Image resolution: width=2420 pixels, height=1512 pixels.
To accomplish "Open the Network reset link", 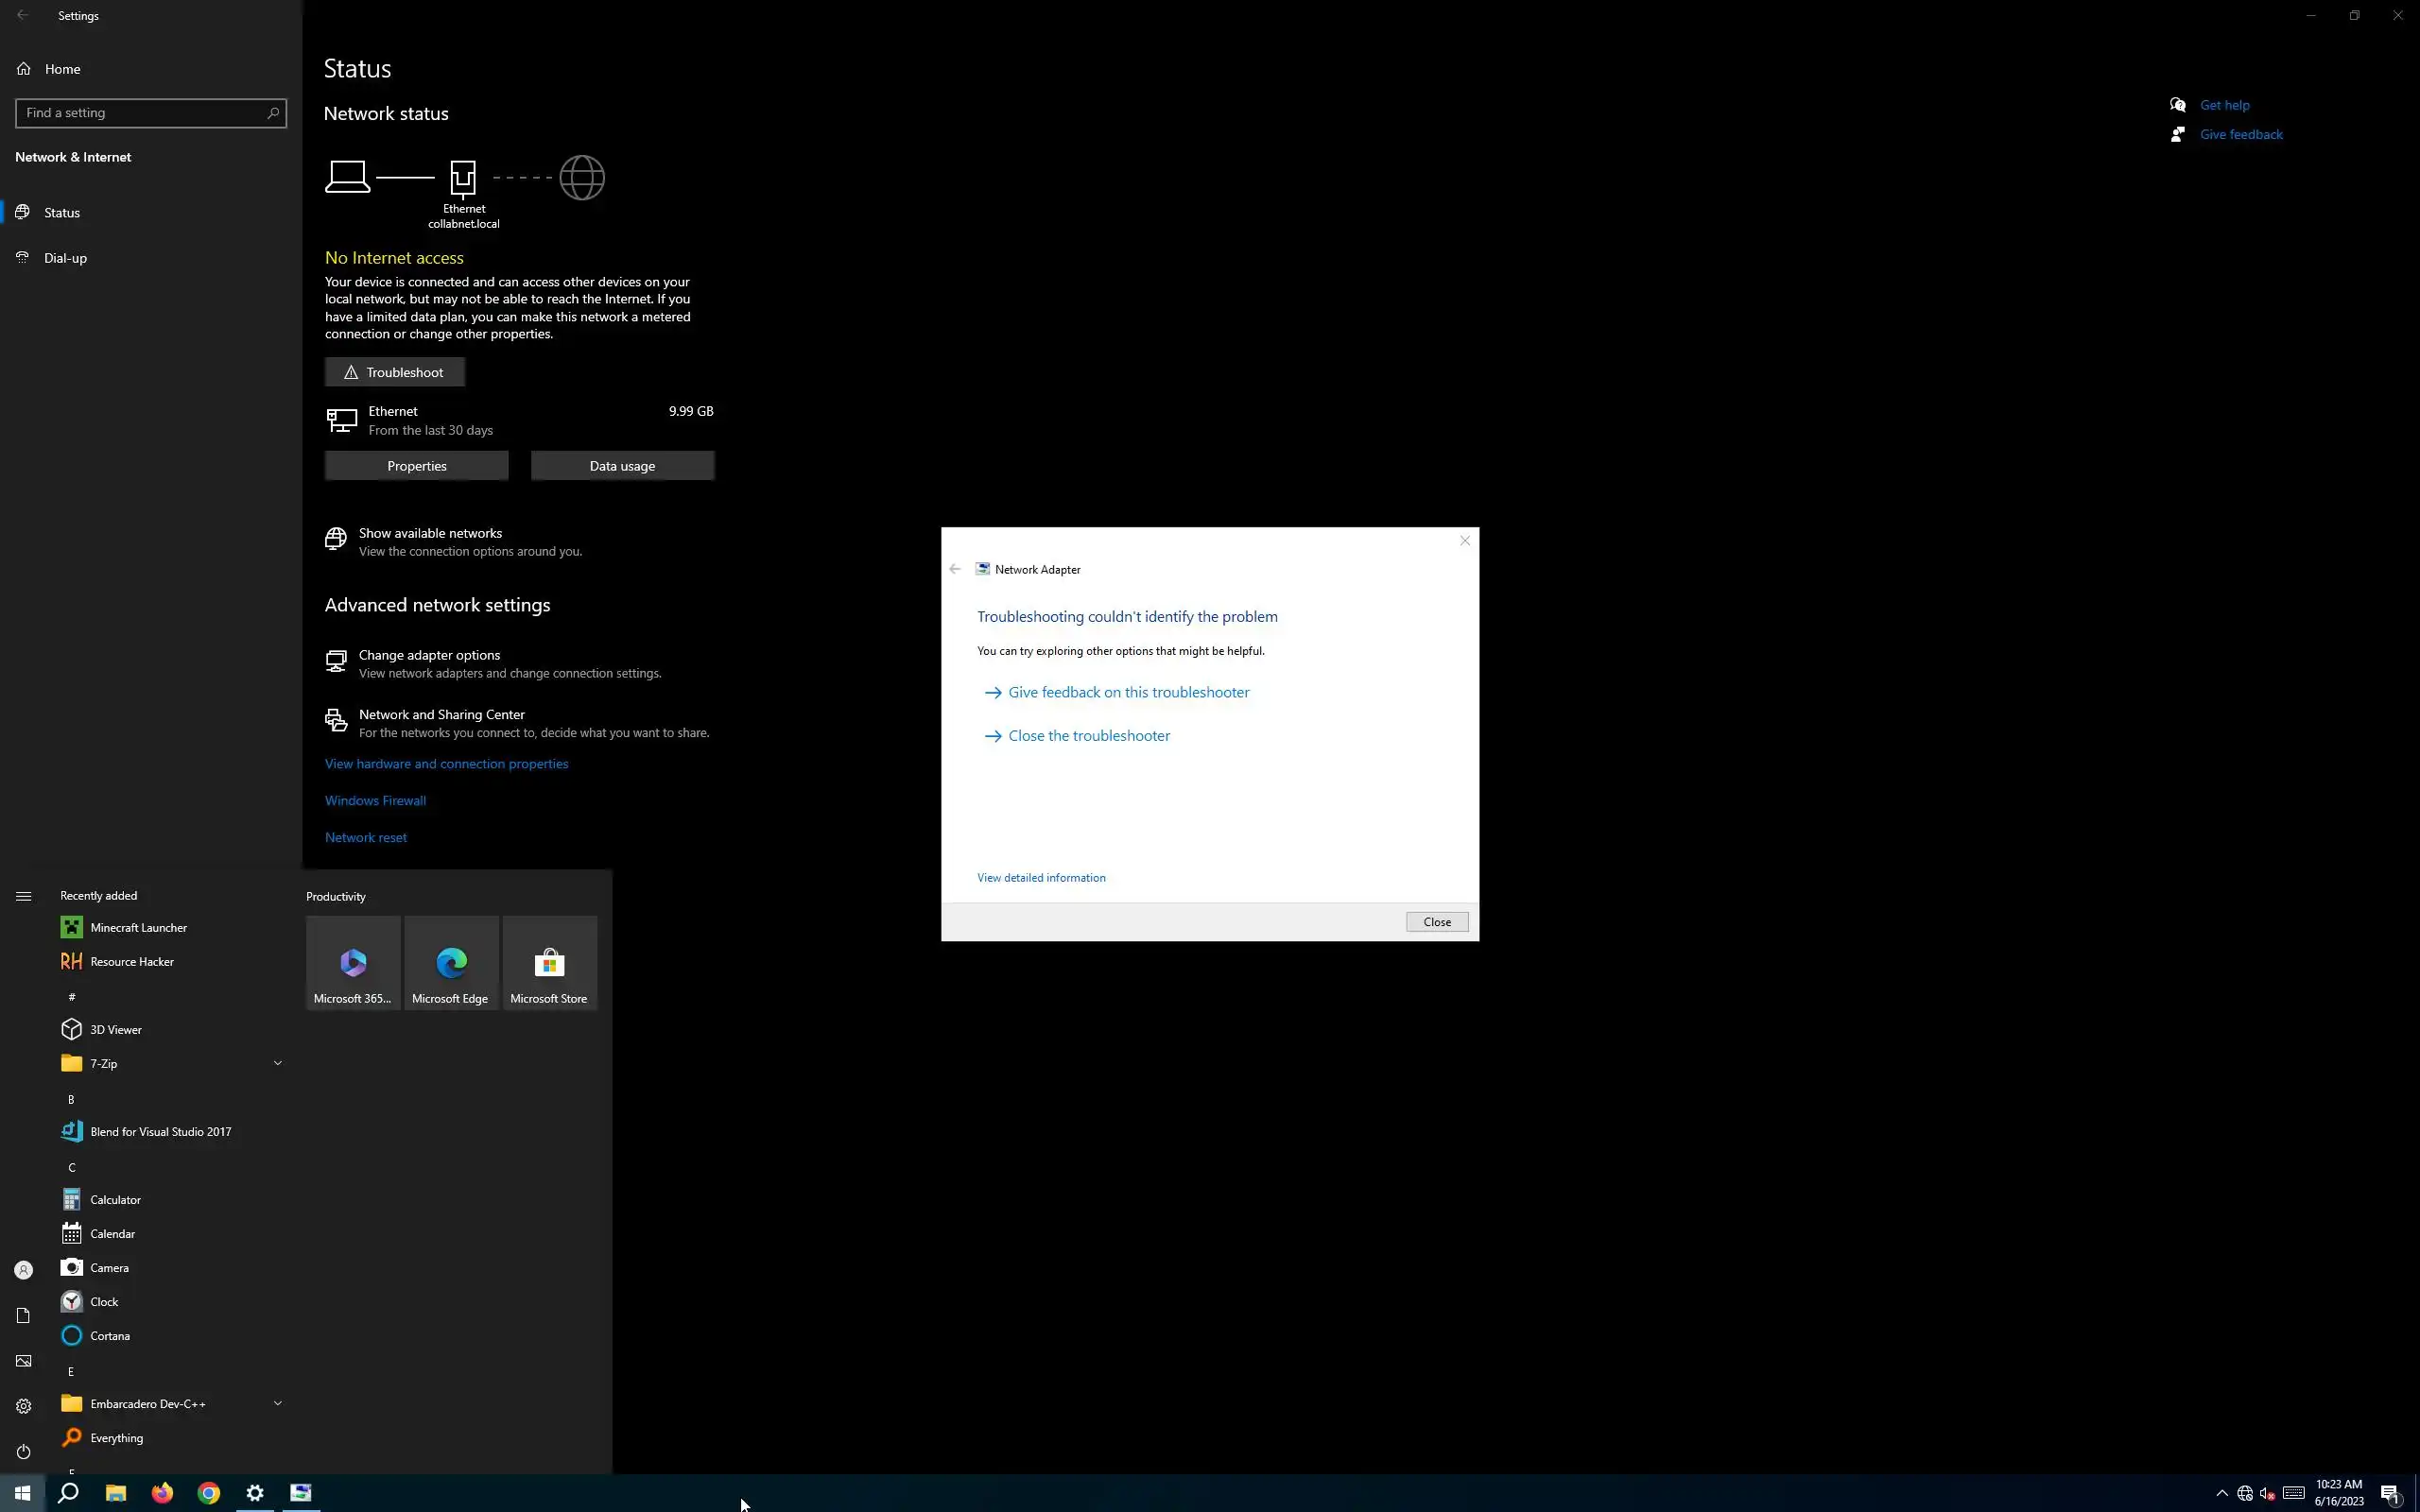I will click(366, 837).
